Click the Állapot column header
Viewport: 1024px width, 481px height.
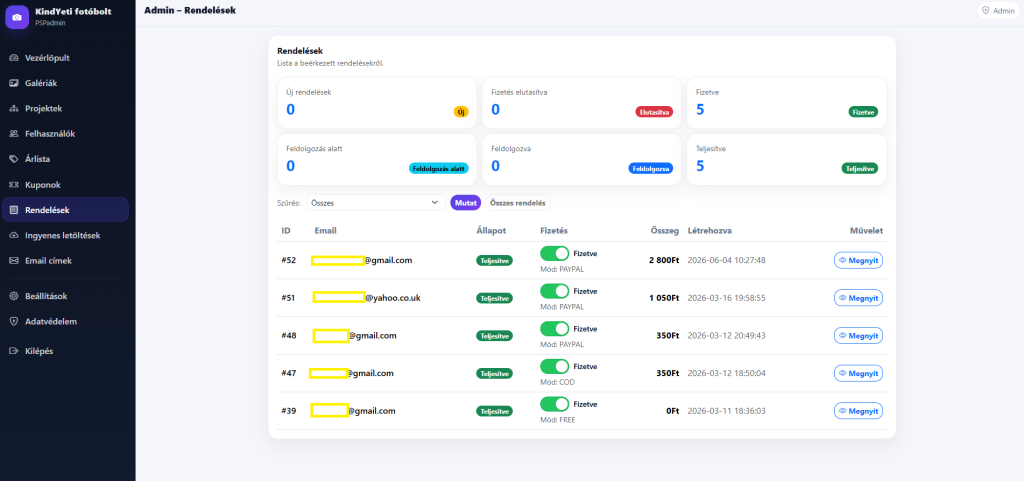(491, 231)
